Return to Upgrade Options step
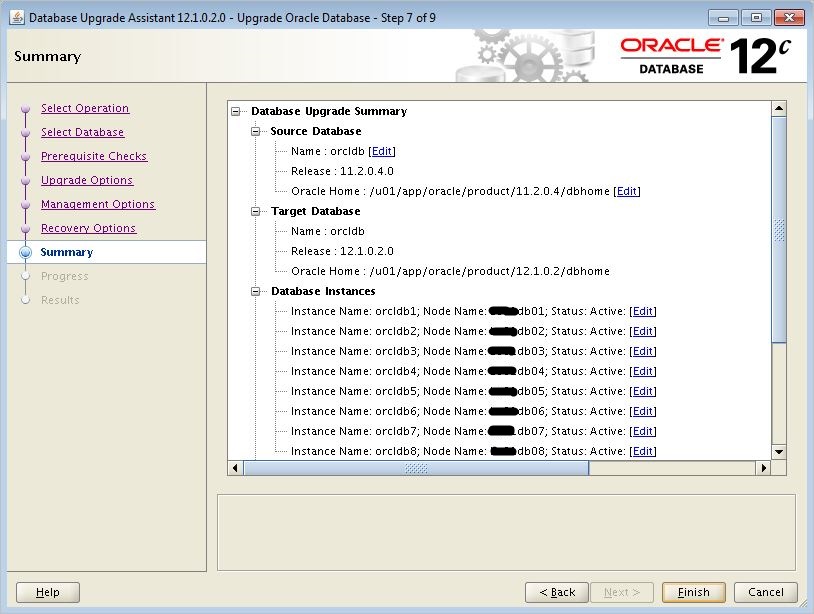Image resolution: width=814 pixels, height=614 pixels. tap(87, 180)
